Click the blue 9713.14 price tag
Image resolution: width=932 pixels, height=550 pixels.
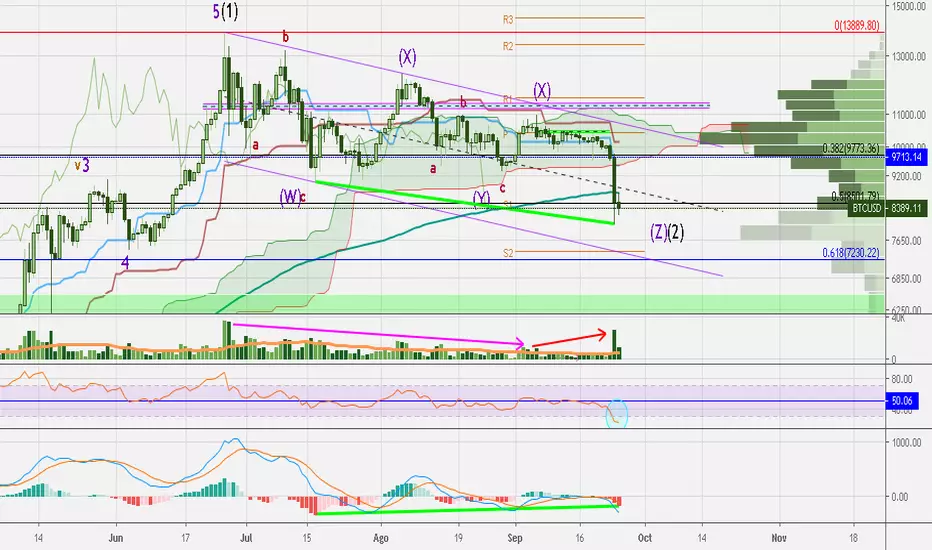coord(906,158)
